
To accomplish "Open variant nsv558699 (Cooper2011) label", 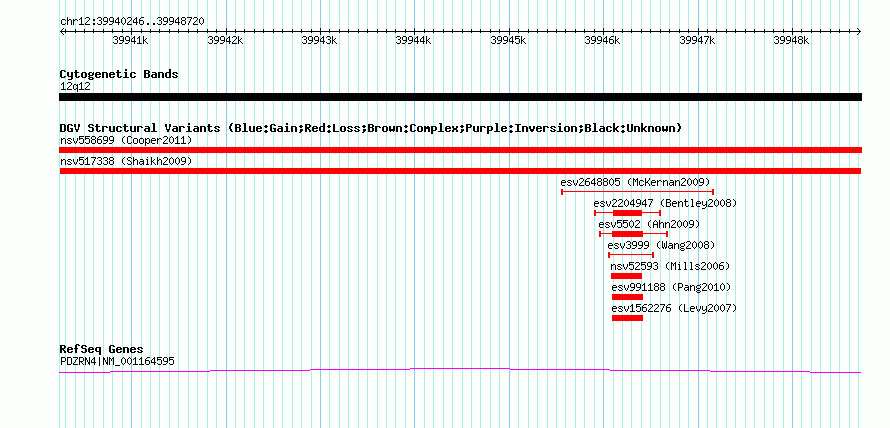I will (126, 140).
